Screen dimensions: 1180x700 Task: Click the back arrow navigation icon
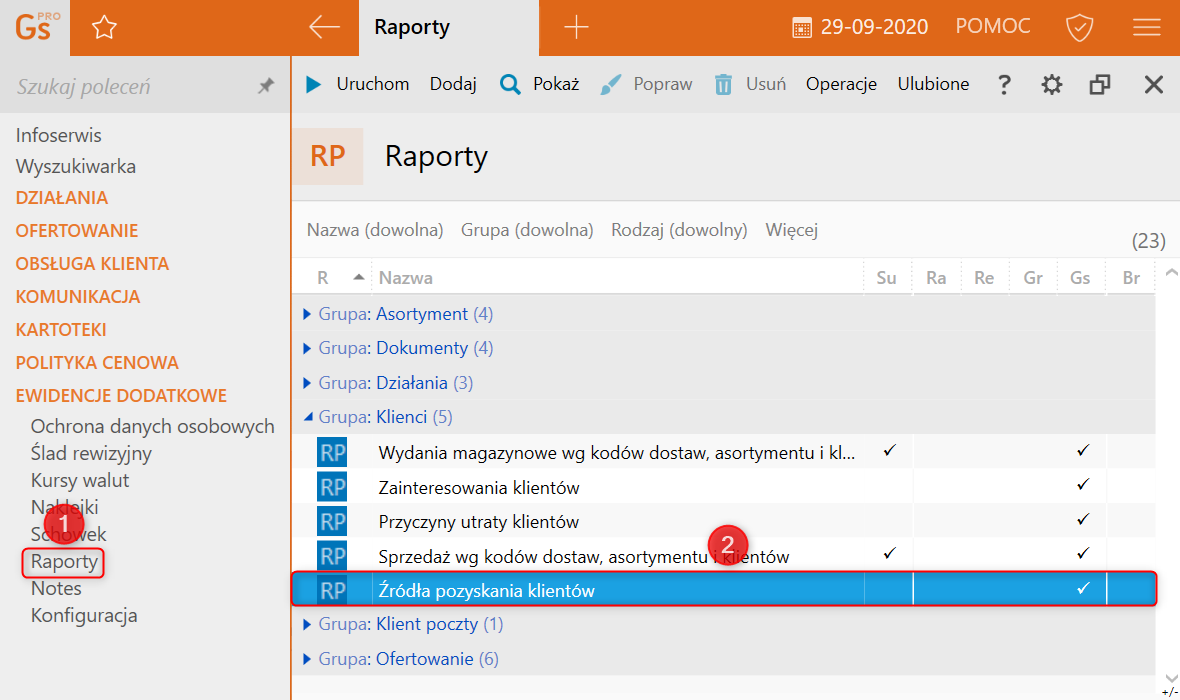click(x=325, y=27)
